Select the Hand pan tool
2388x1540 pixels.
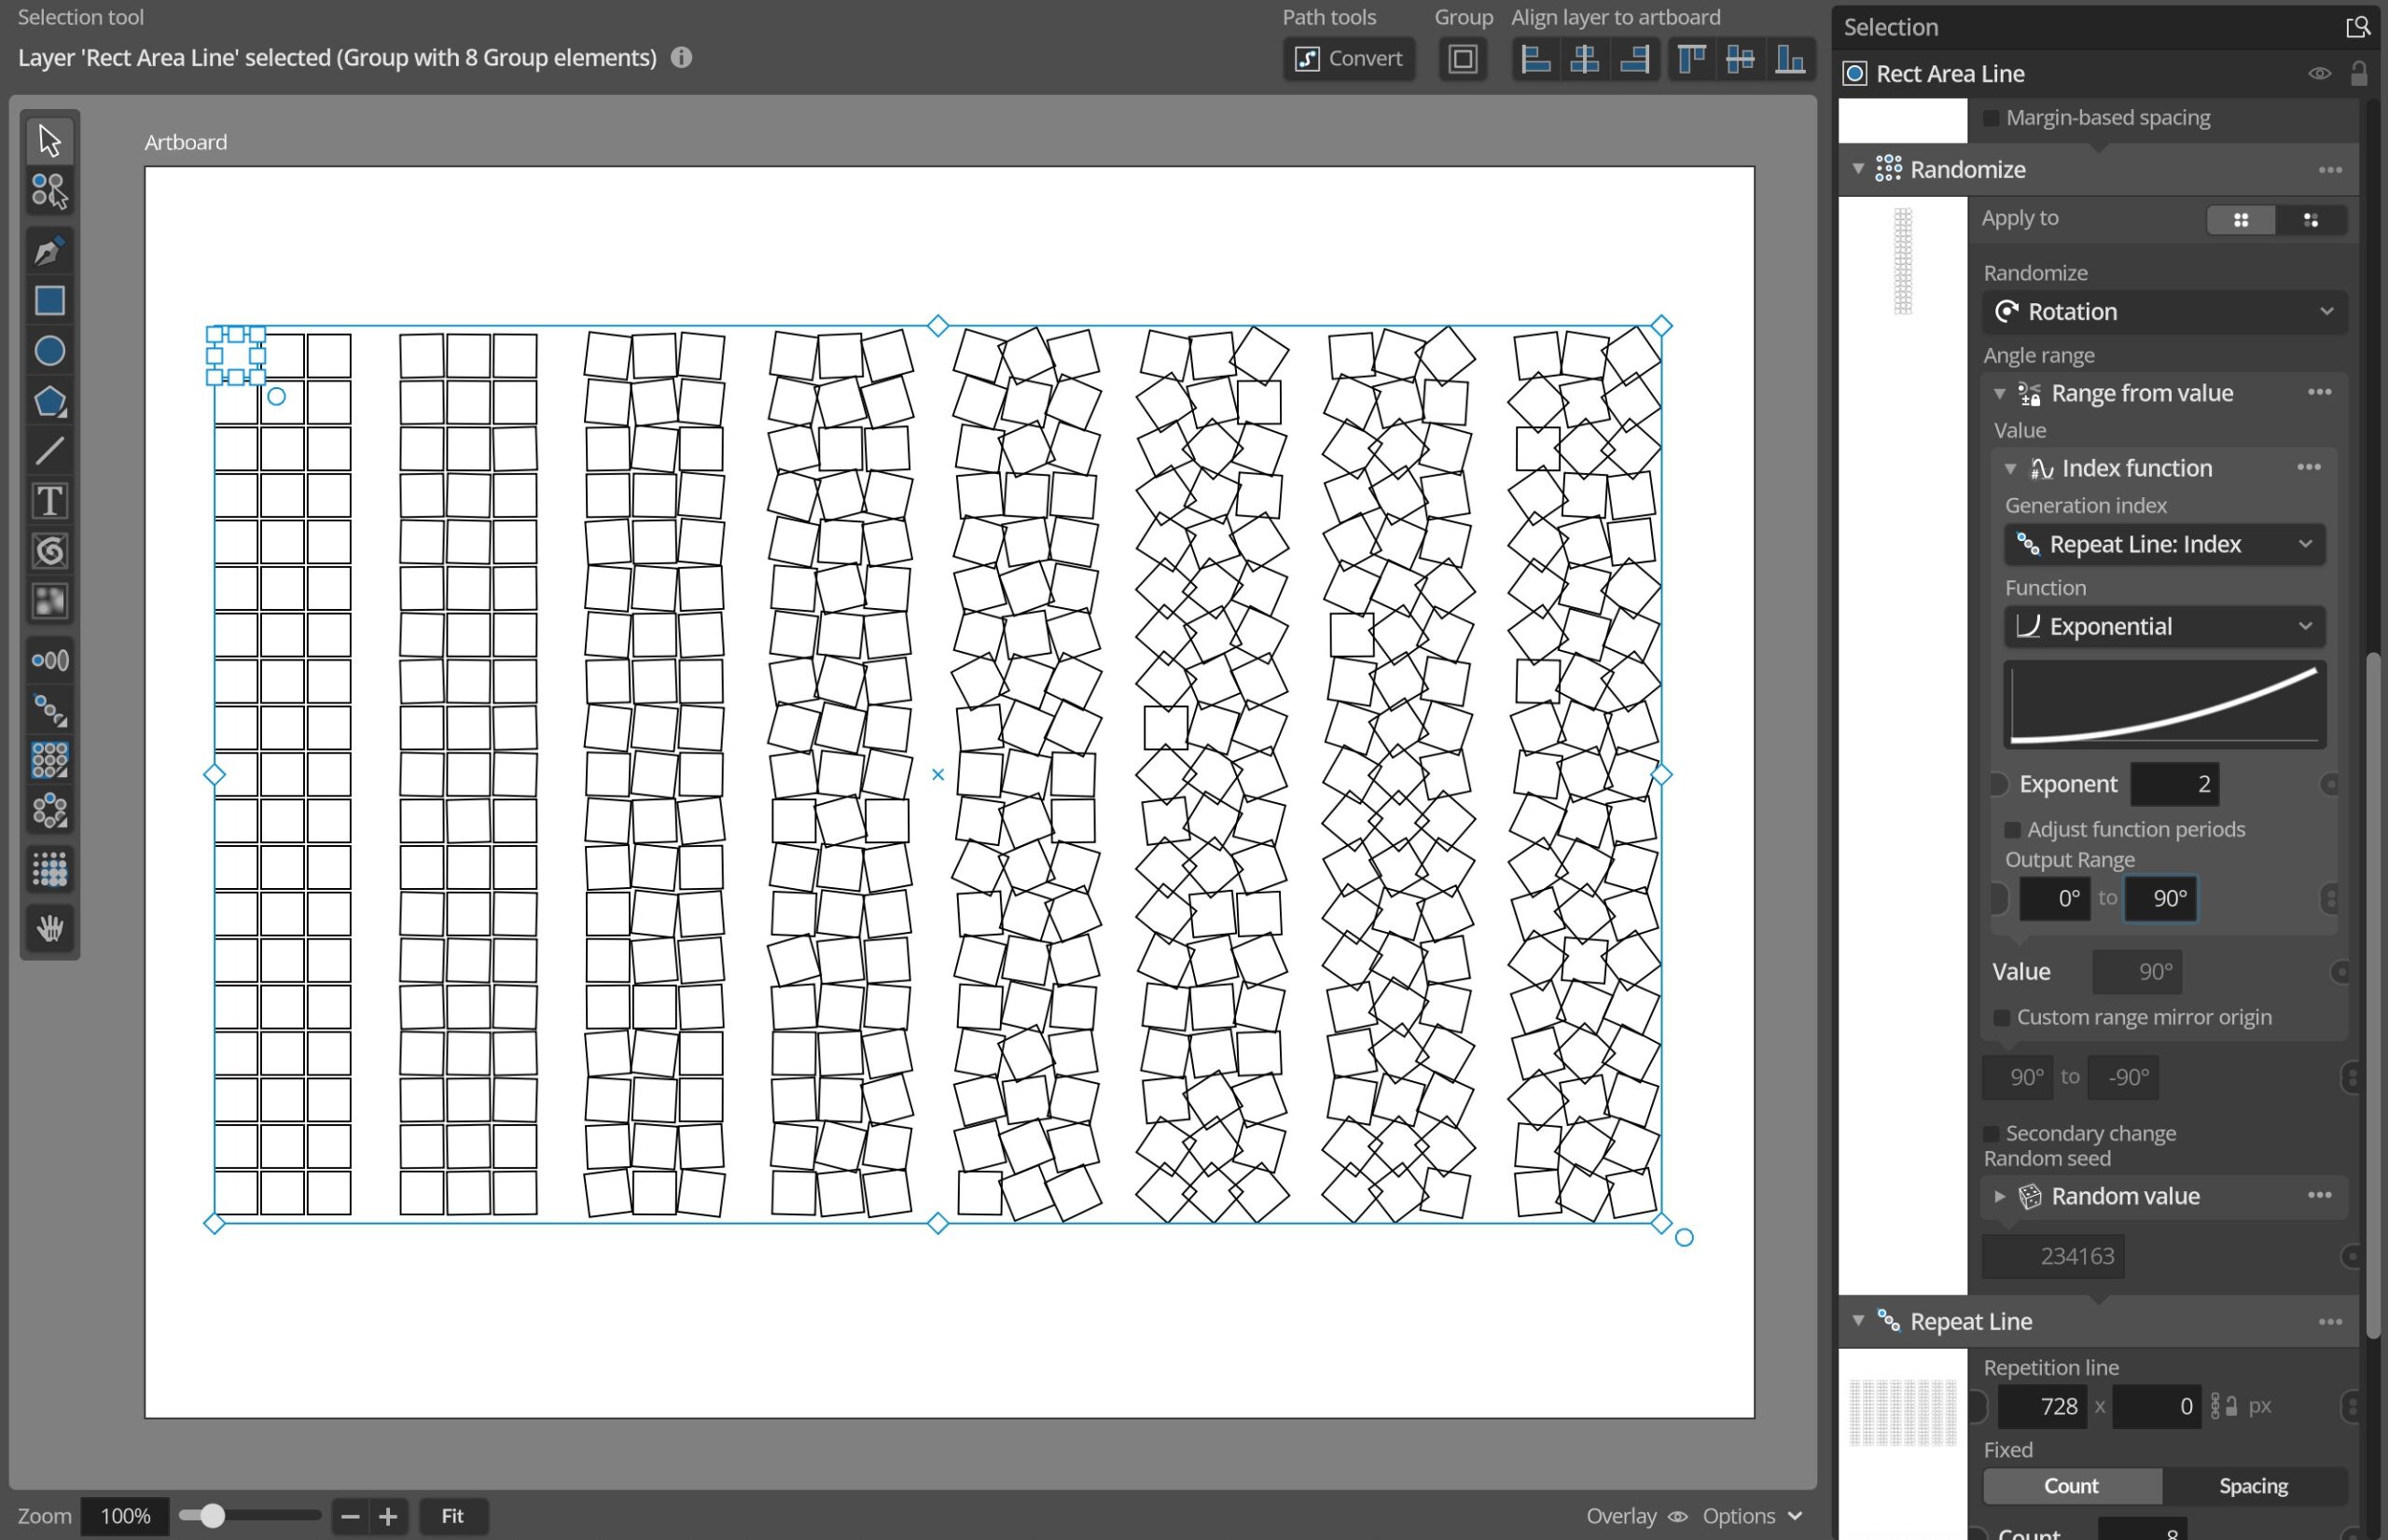point(49,928)
